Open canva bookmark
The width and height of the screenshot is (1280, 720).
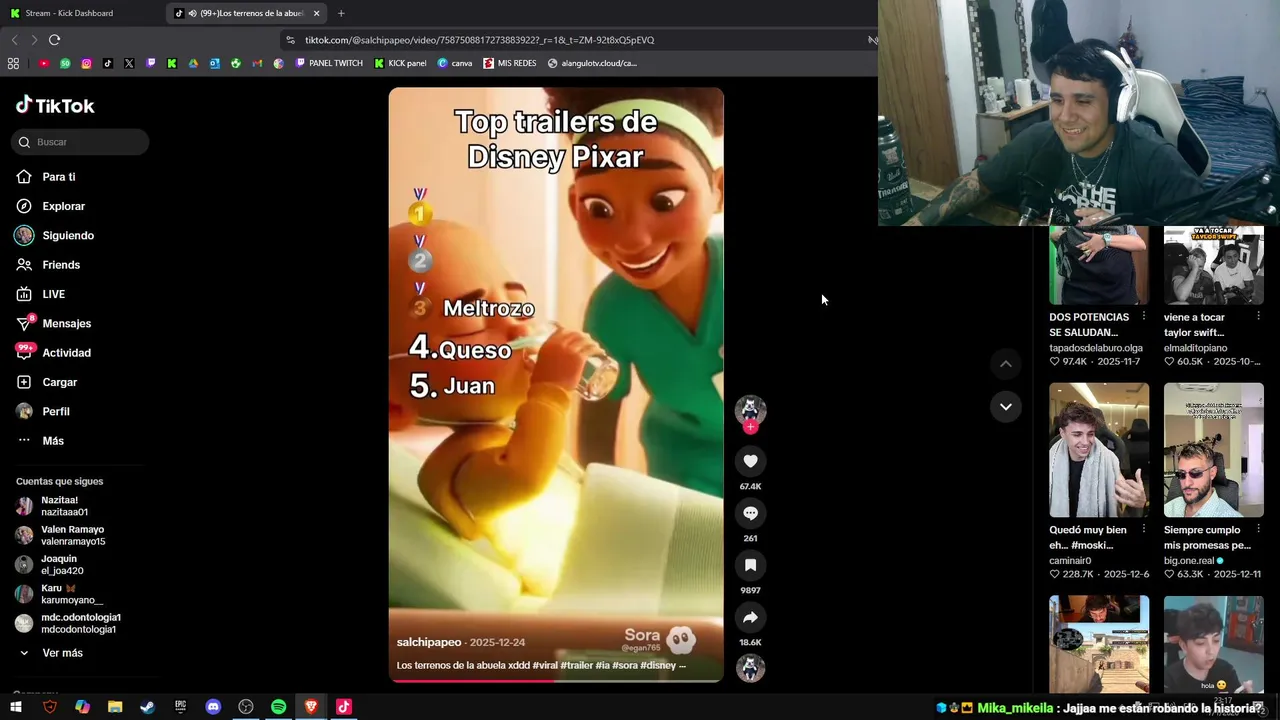455,63
